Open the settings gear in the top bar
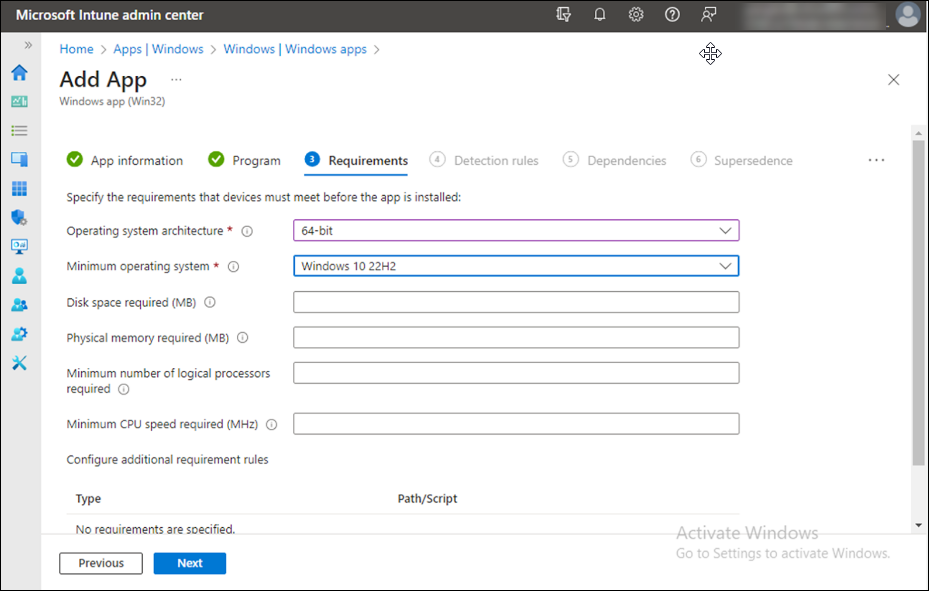Image resolution: width=929 pixels, height=591 pixels. pyautogui.click(x=635, y=15)
